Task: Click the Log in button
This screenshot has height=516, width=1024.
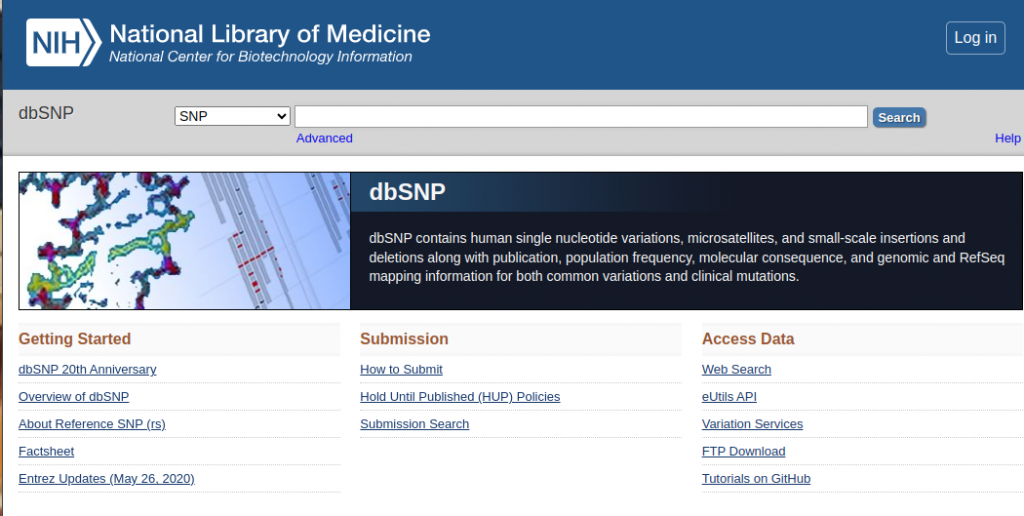Action: [x=975, y=38]
